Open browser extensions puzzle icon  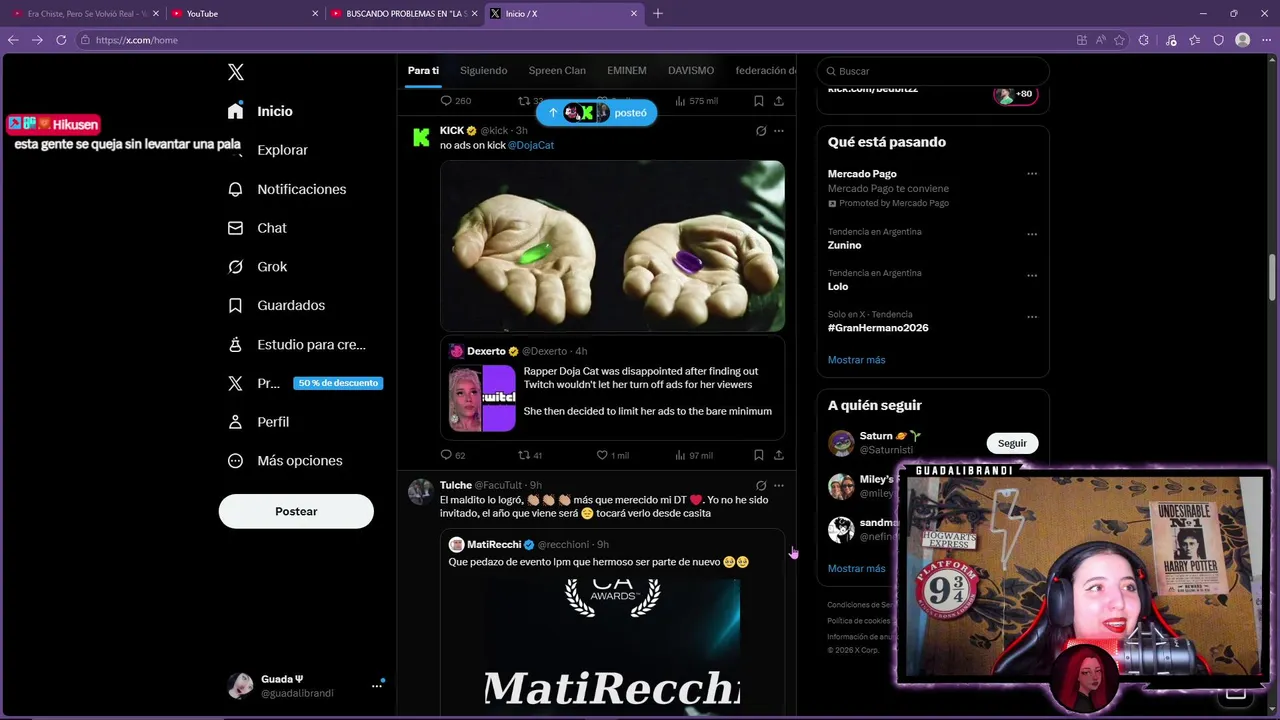(x=1143, y=40)
